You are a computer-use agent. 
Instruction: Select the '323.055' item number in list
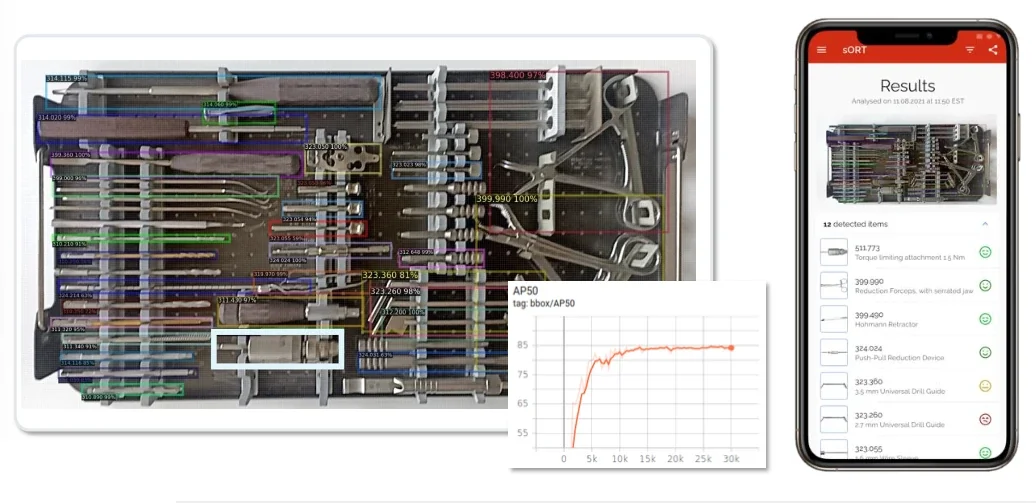tap(867, 449)
